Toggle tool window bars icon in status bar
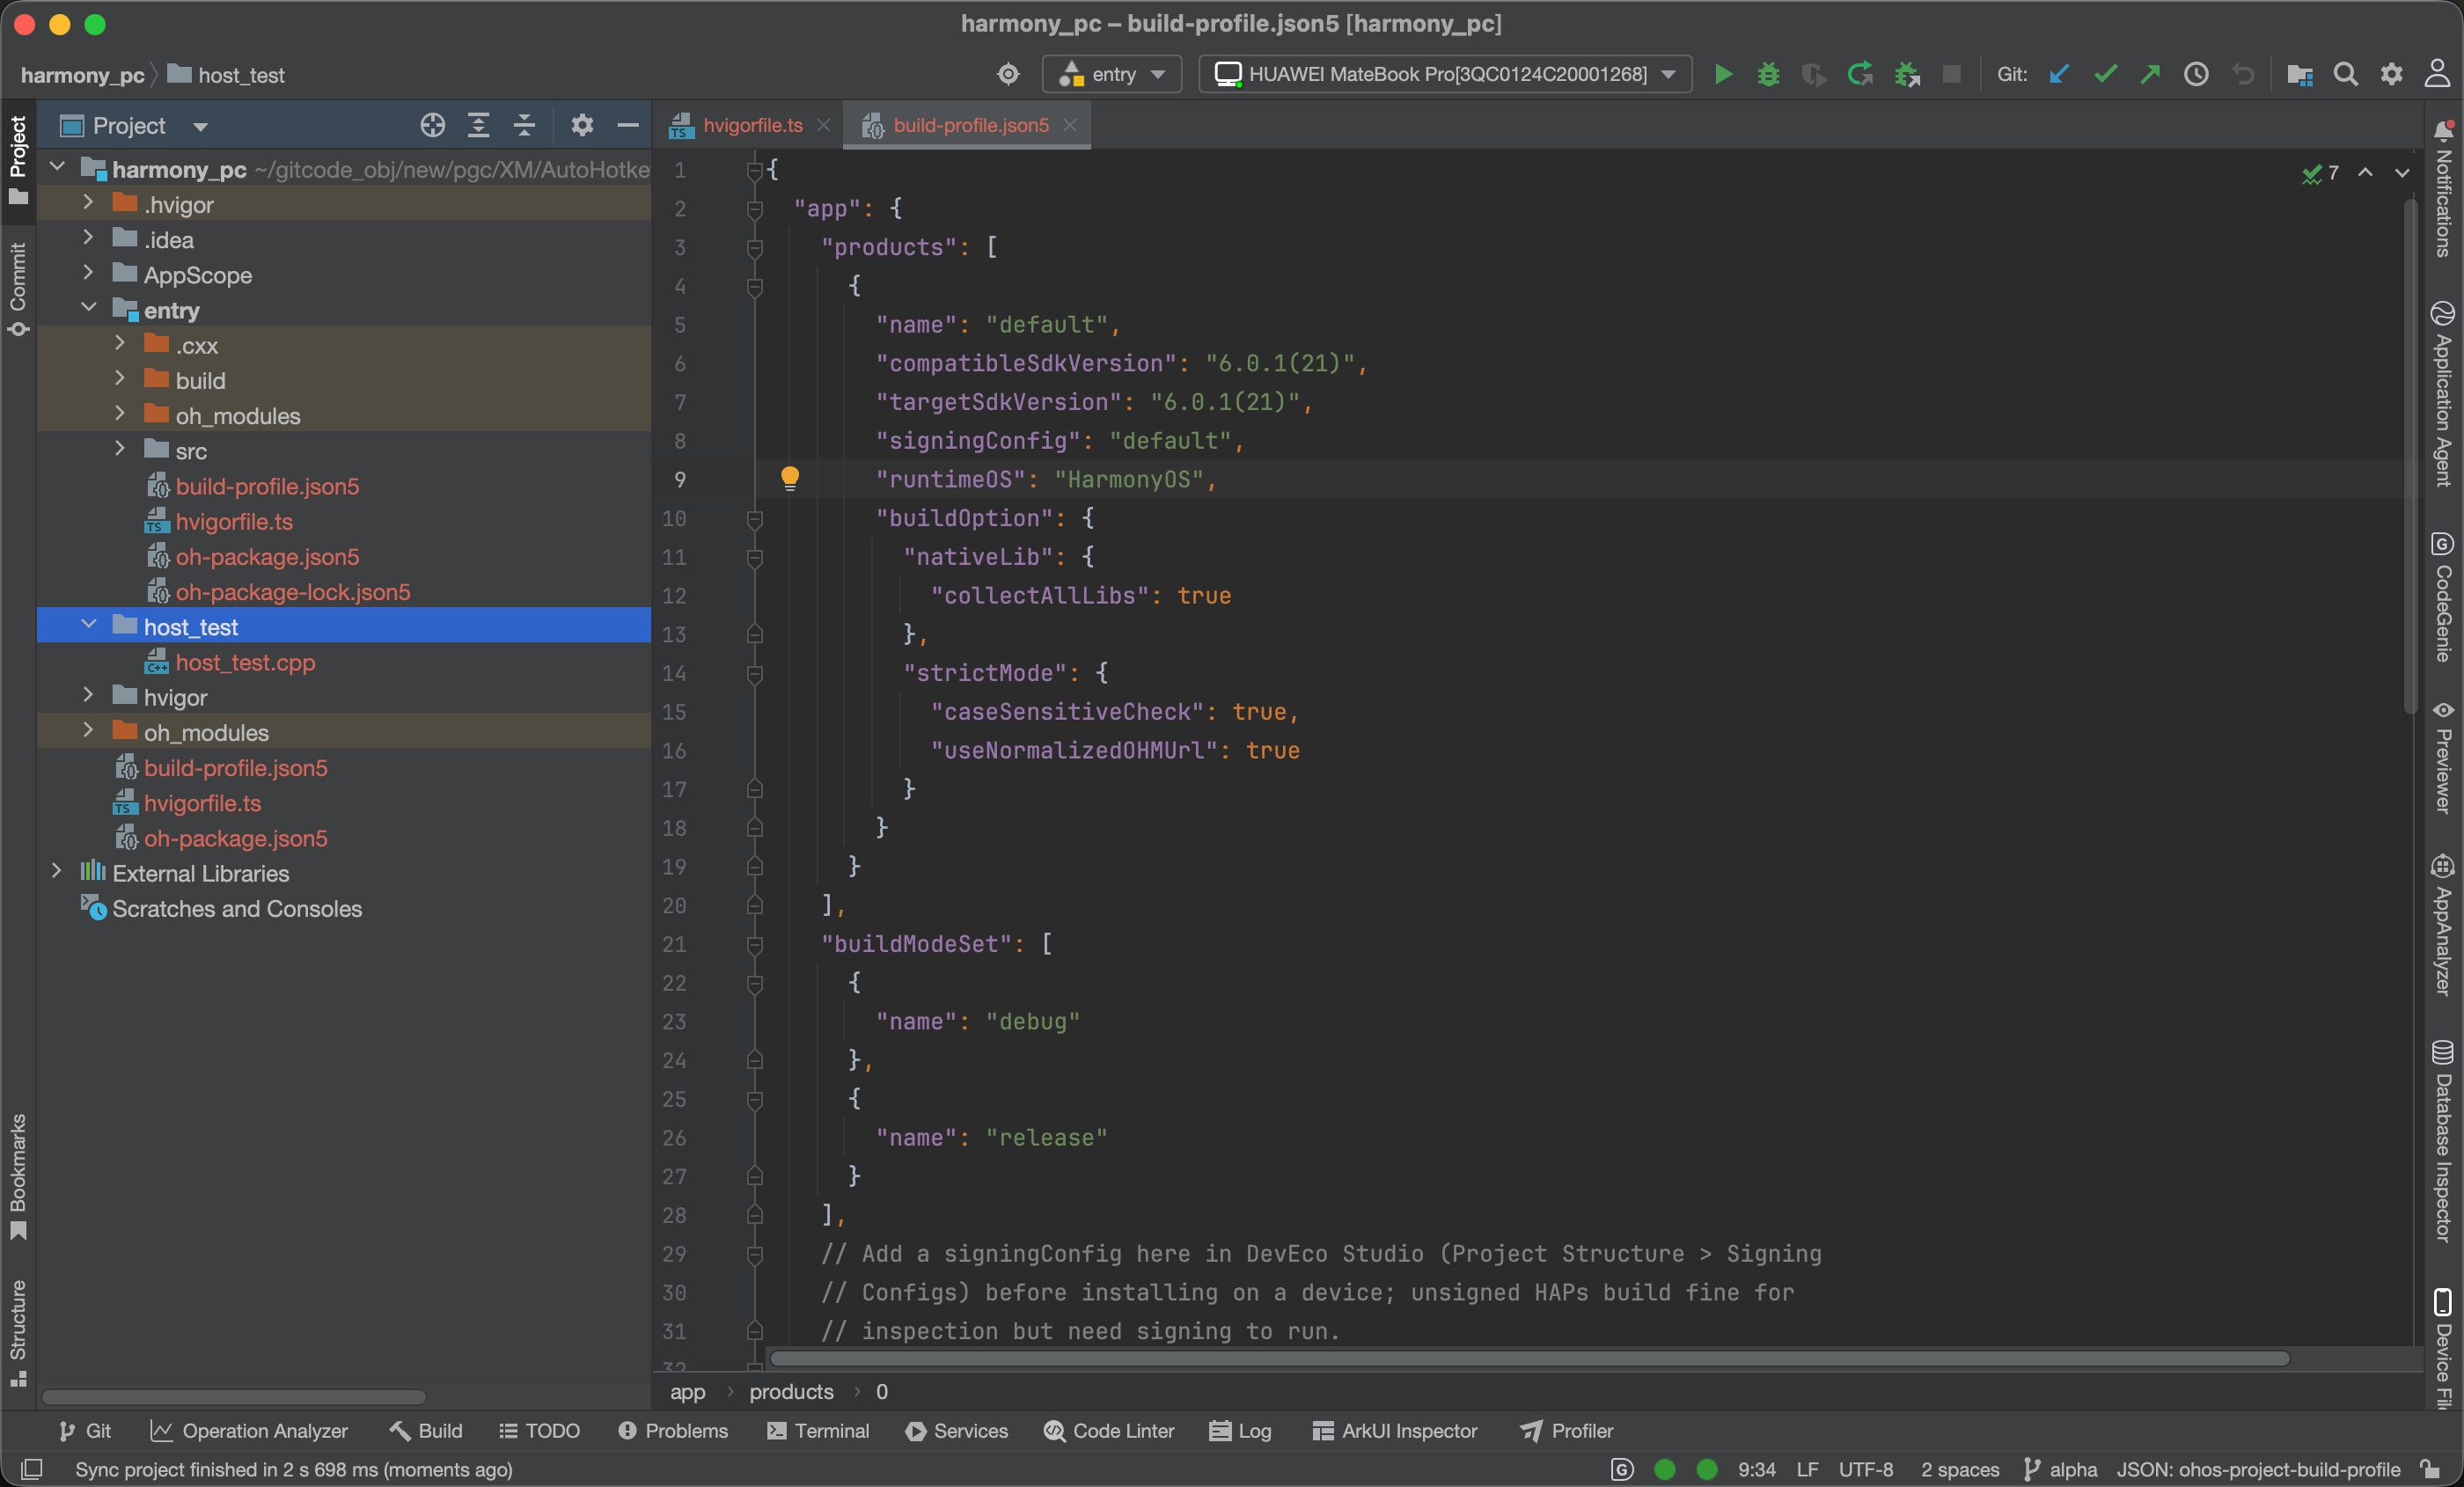The image size is (2464, 1487). click(x=31, y=1469)
